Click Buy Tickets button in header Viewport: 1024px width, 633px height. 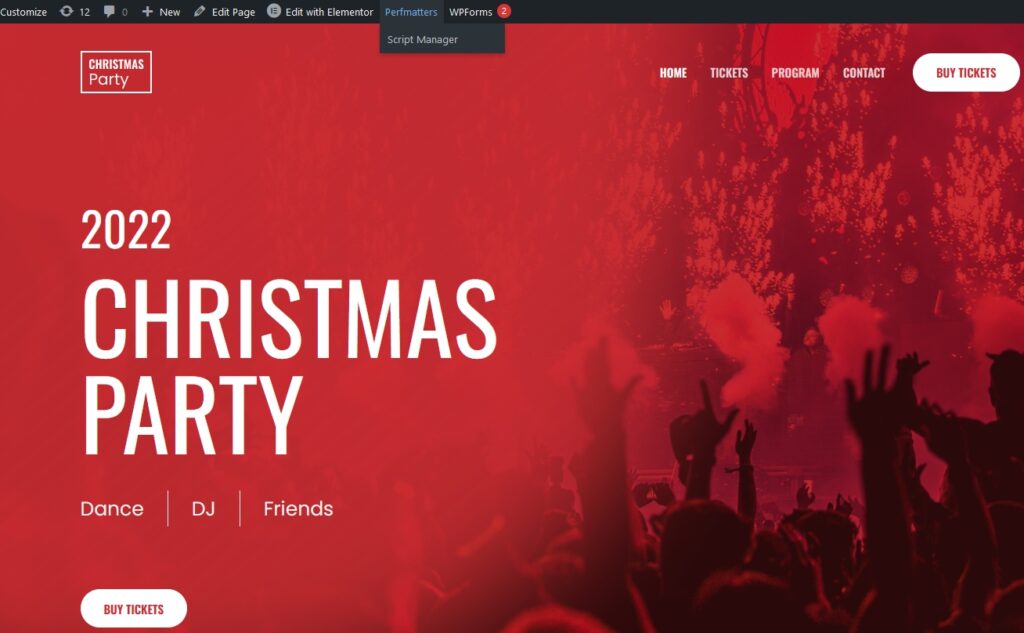(966, 73)
